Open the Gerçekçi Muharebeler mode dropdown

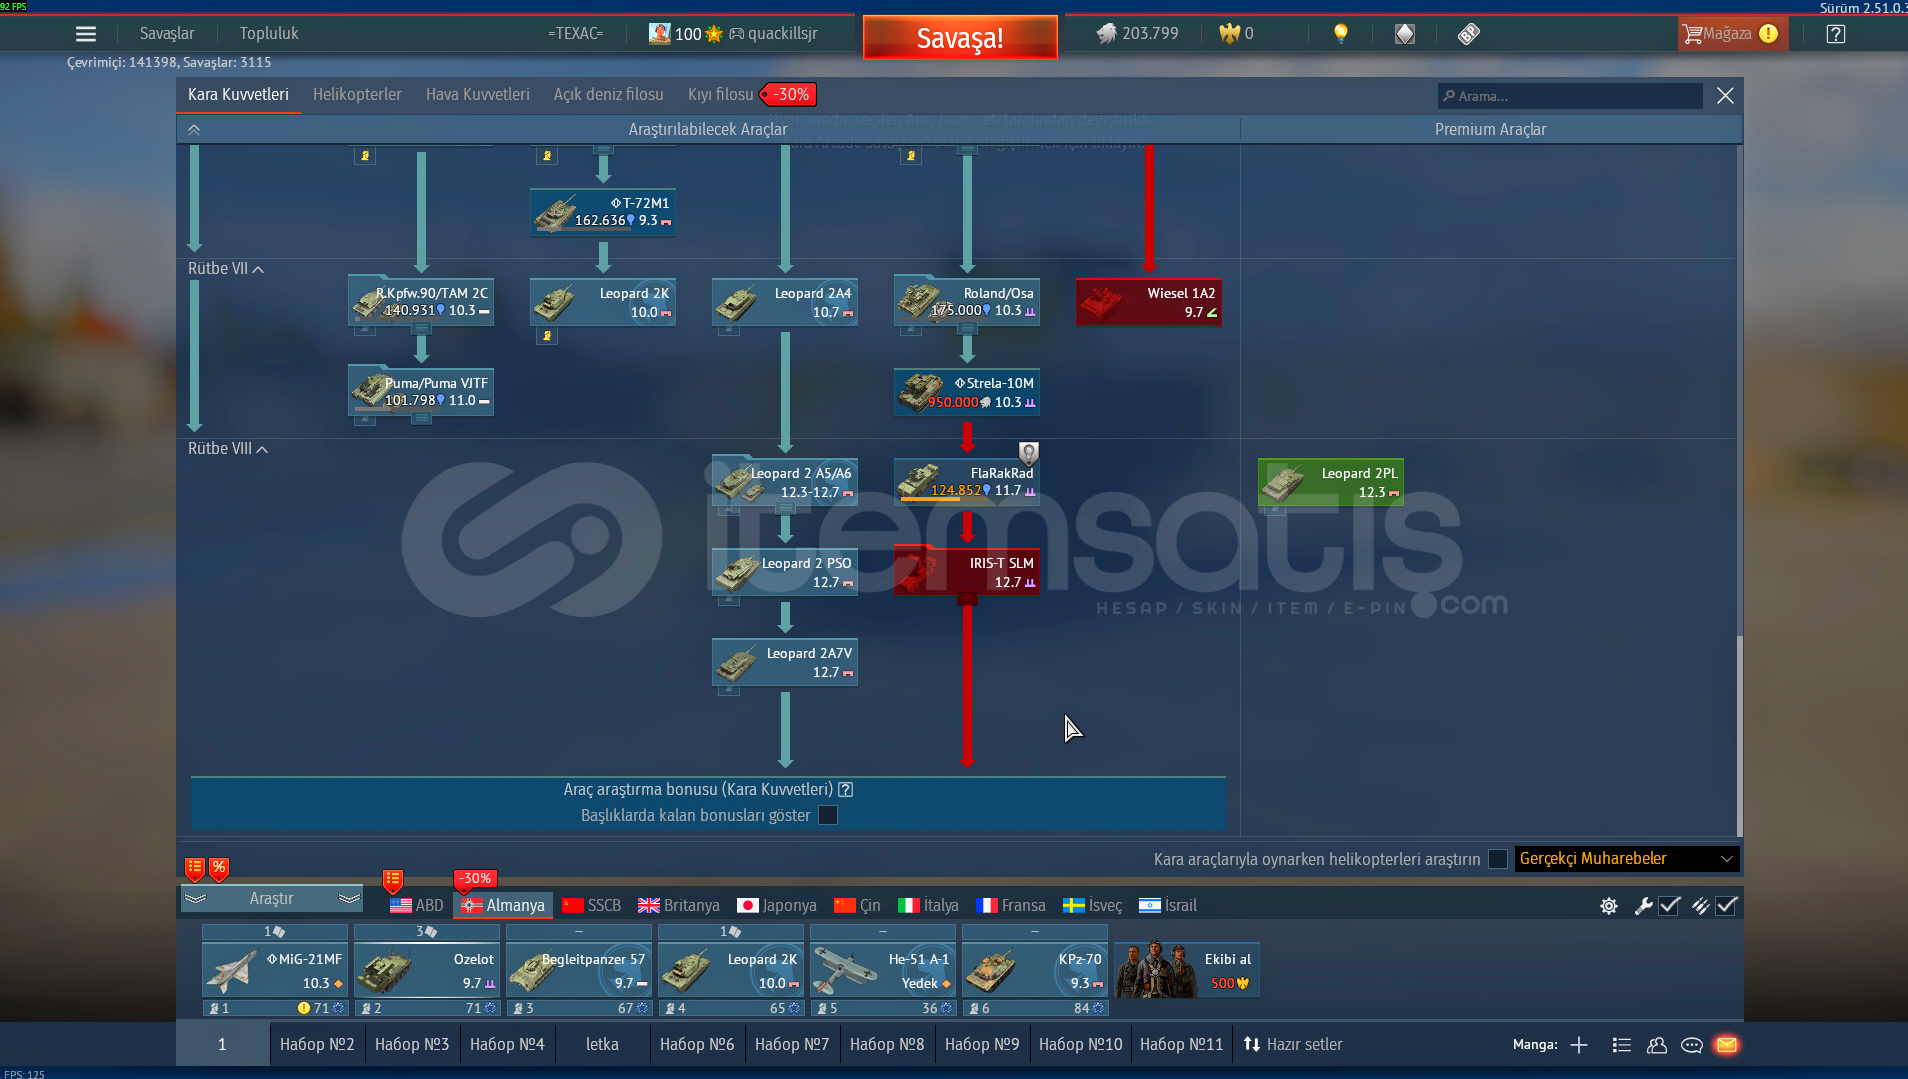[1627, 859]
